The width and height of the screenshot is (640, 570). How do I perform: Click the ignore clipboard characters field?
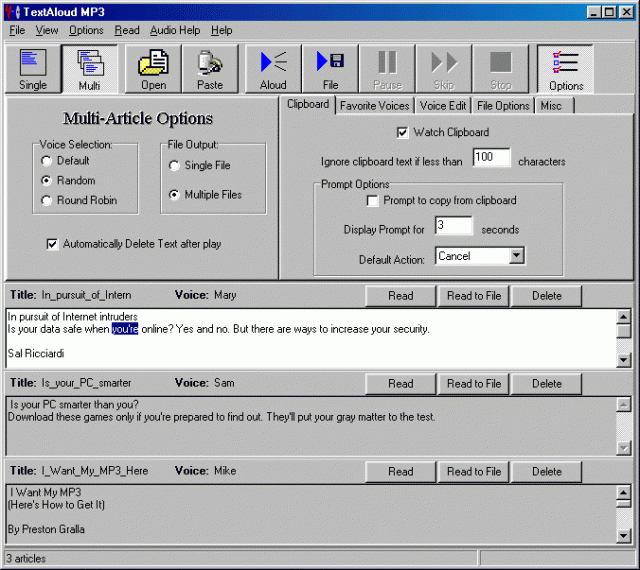491,157
